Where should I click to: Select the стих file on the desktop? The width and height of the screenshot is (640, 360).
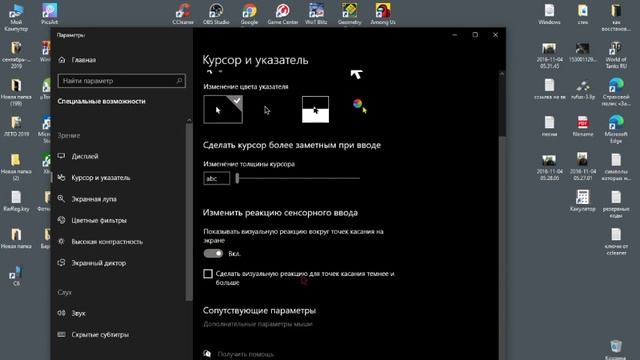point(583,14)
